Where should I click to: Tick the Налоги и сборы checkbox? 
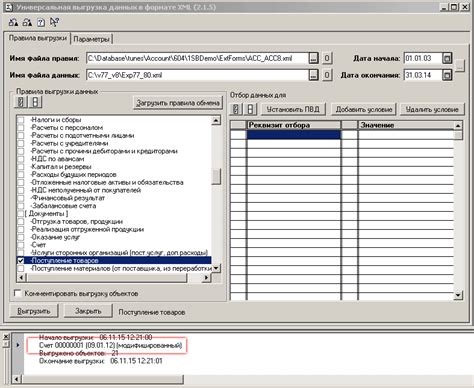[21, 120]
